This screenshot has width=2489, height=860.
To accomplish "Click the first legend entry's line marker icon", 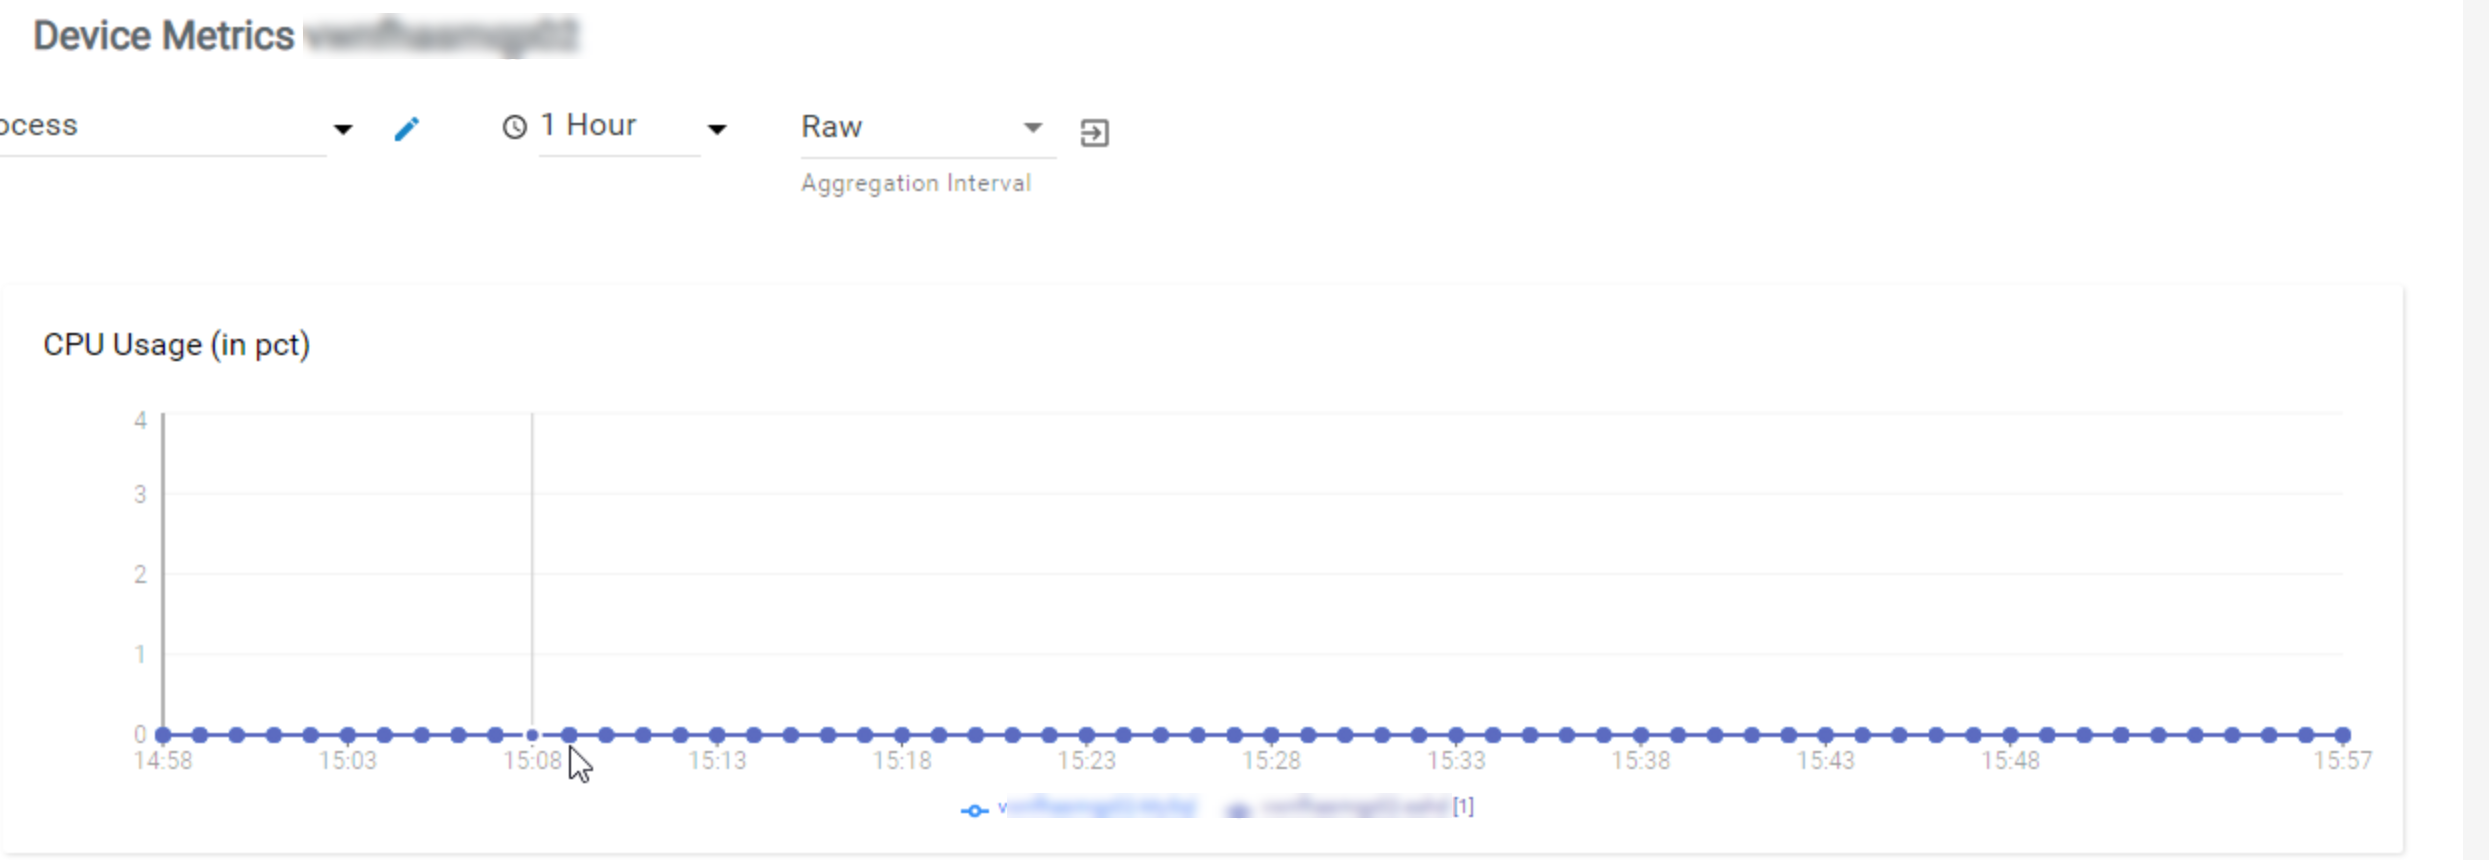I will pos(974,810).
